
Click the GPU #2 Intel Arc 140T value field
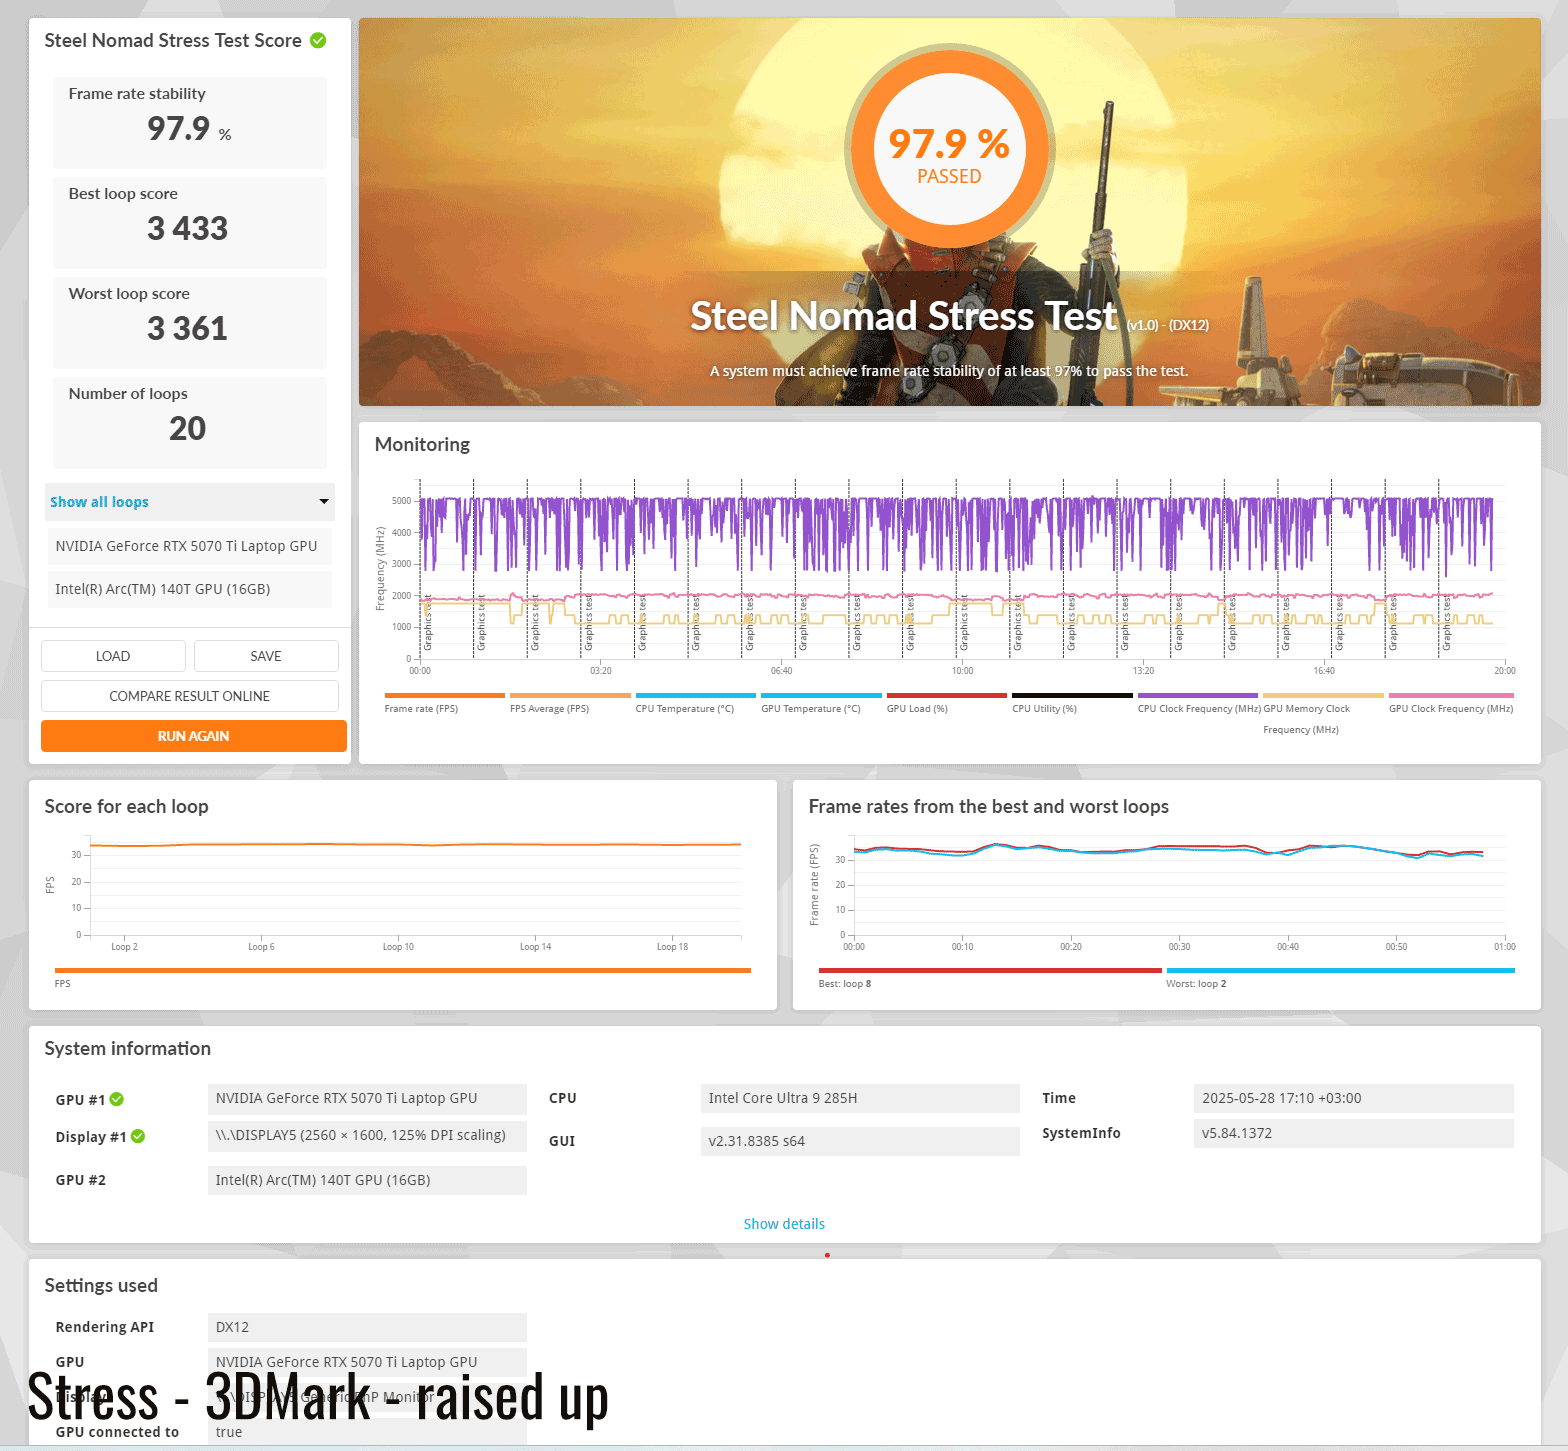point(367,1180)
